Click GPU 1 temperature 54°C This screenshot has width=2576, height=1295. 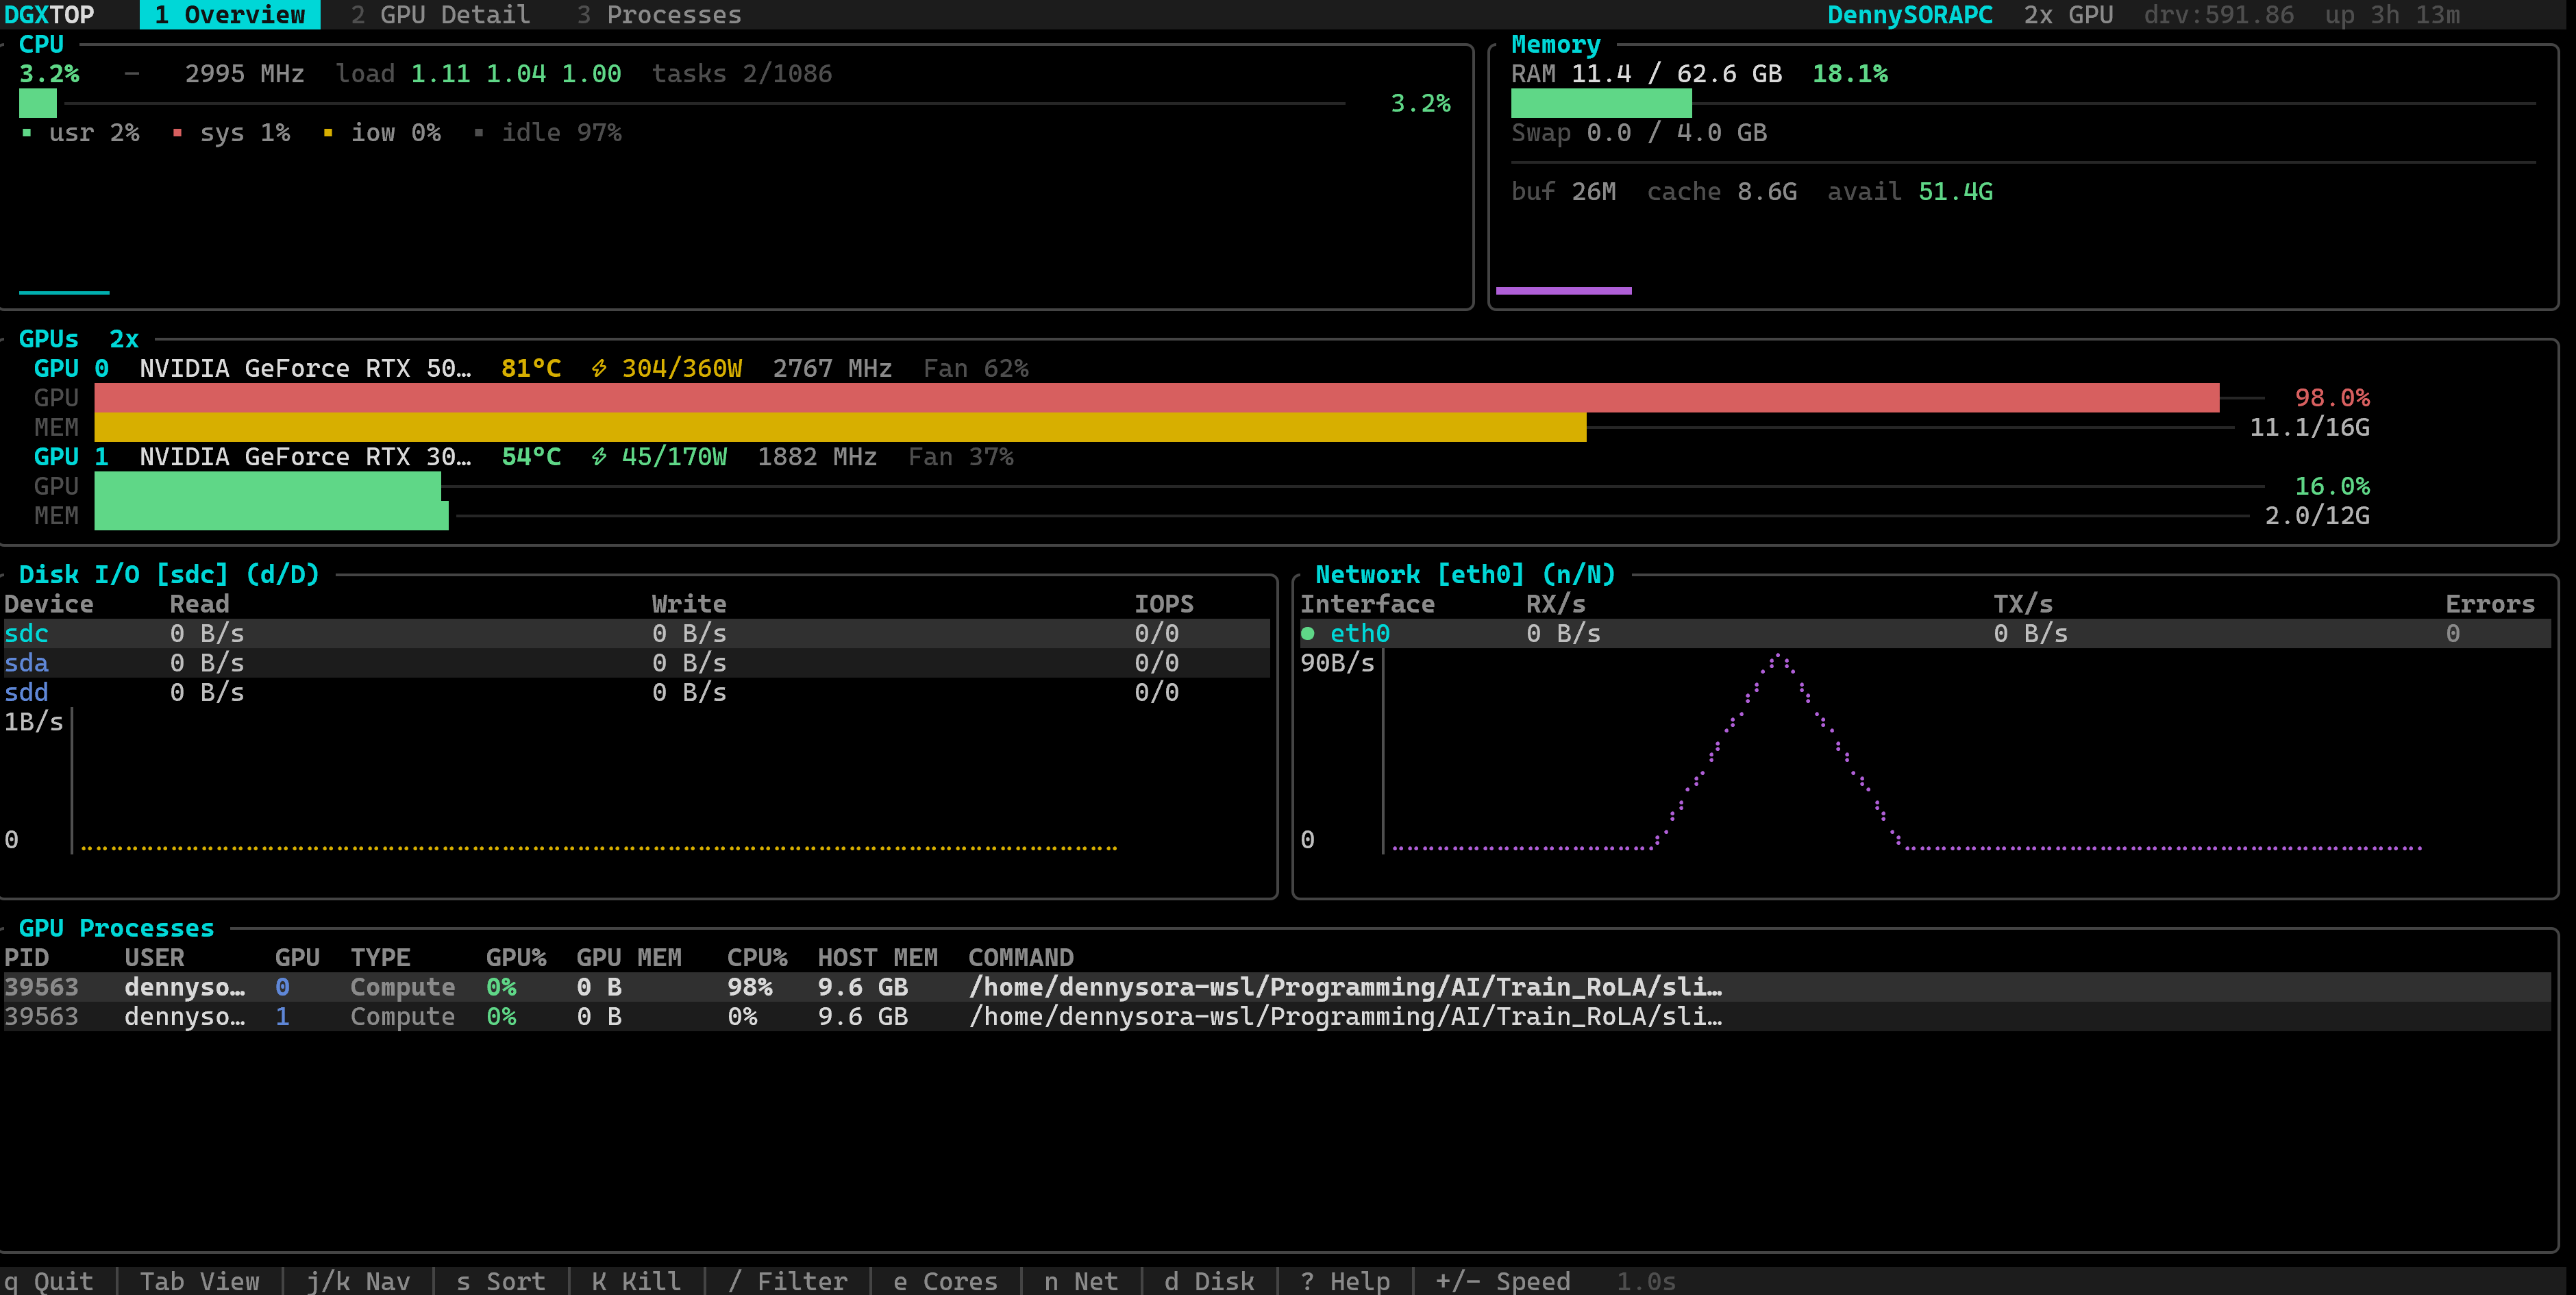point(531,457)
